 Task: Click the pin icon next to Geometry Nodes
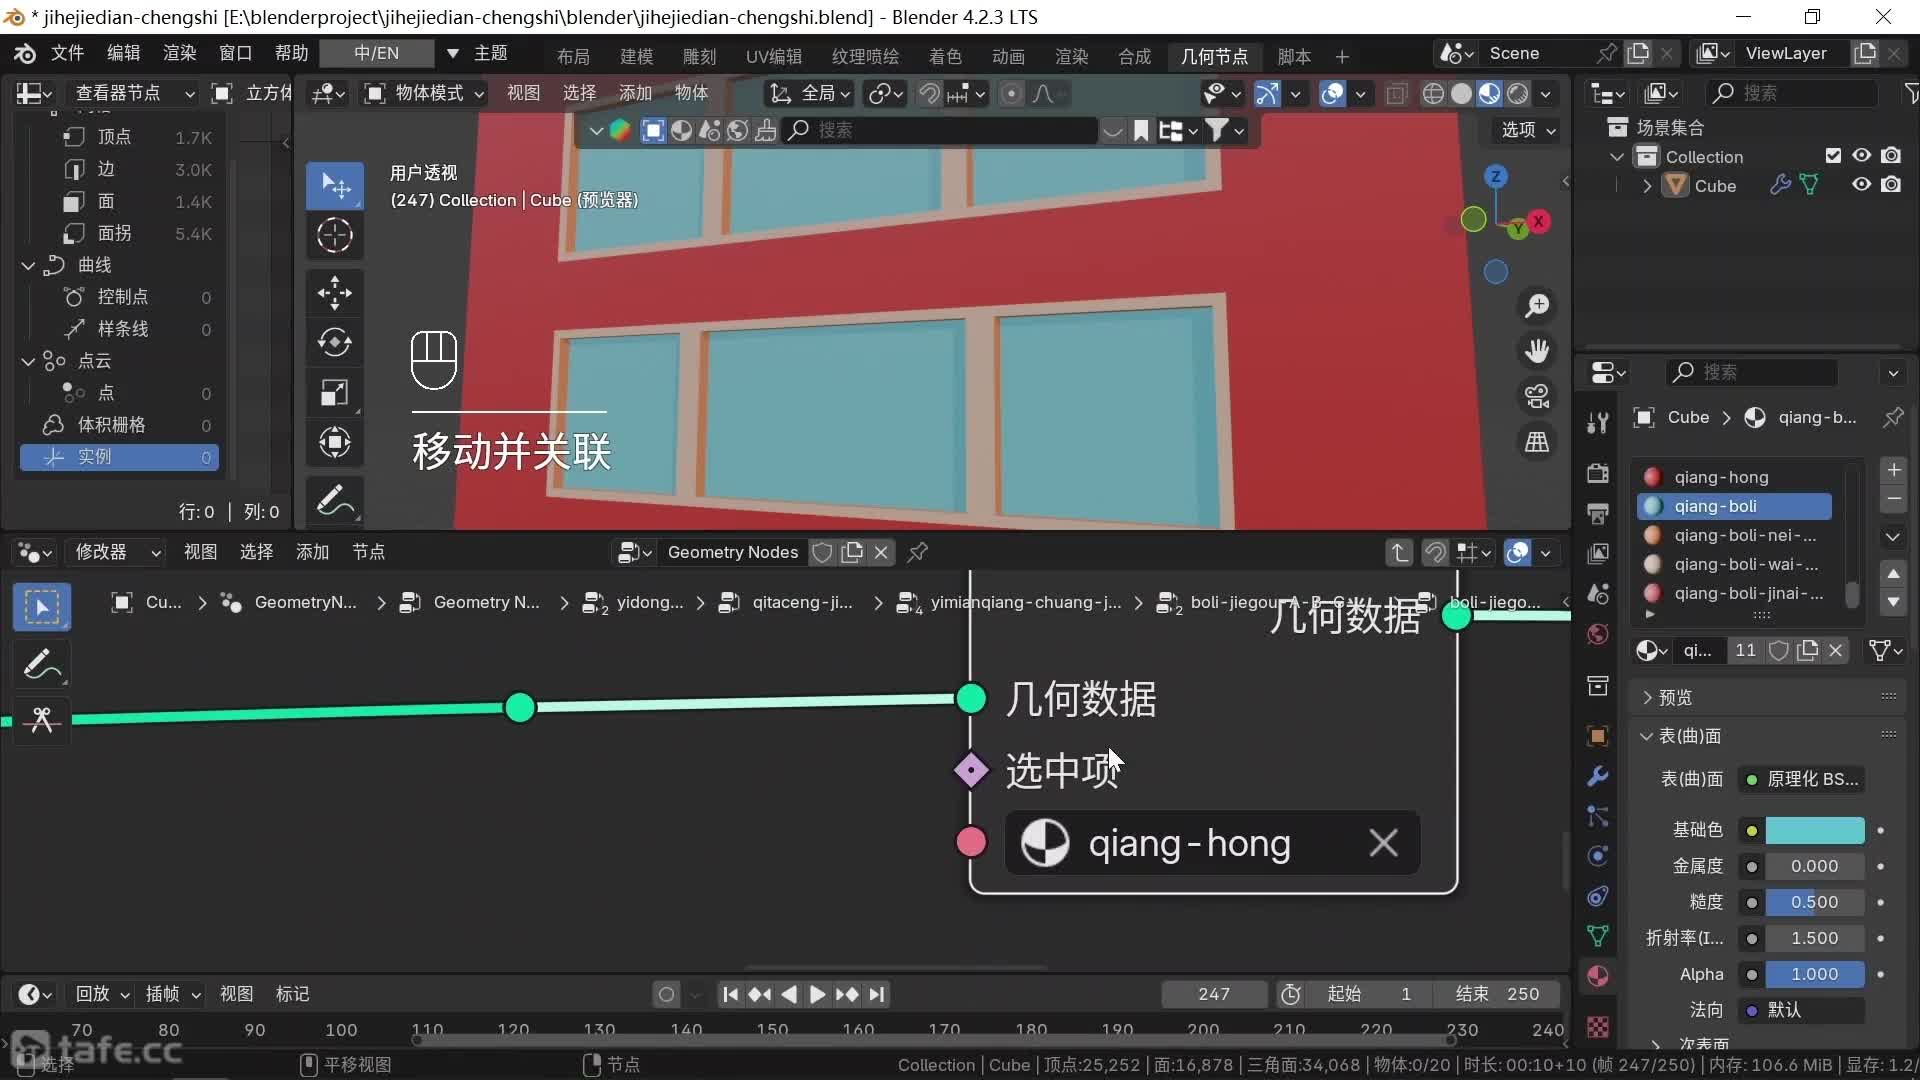[917, 552]
